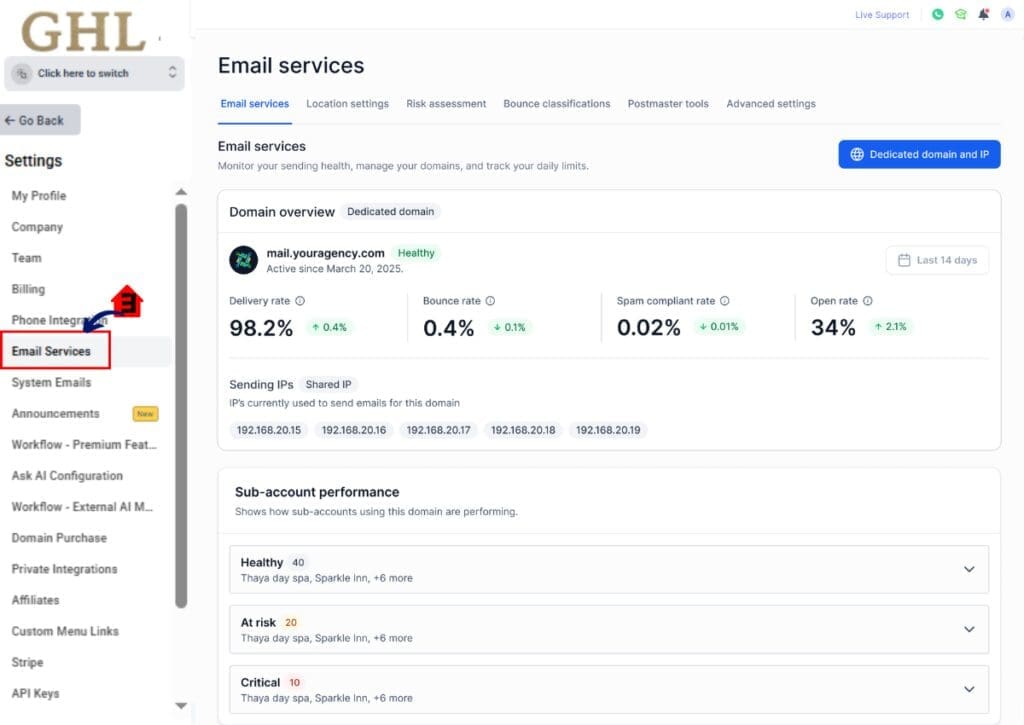Click the Dedicated domain badge

[391, 212]
